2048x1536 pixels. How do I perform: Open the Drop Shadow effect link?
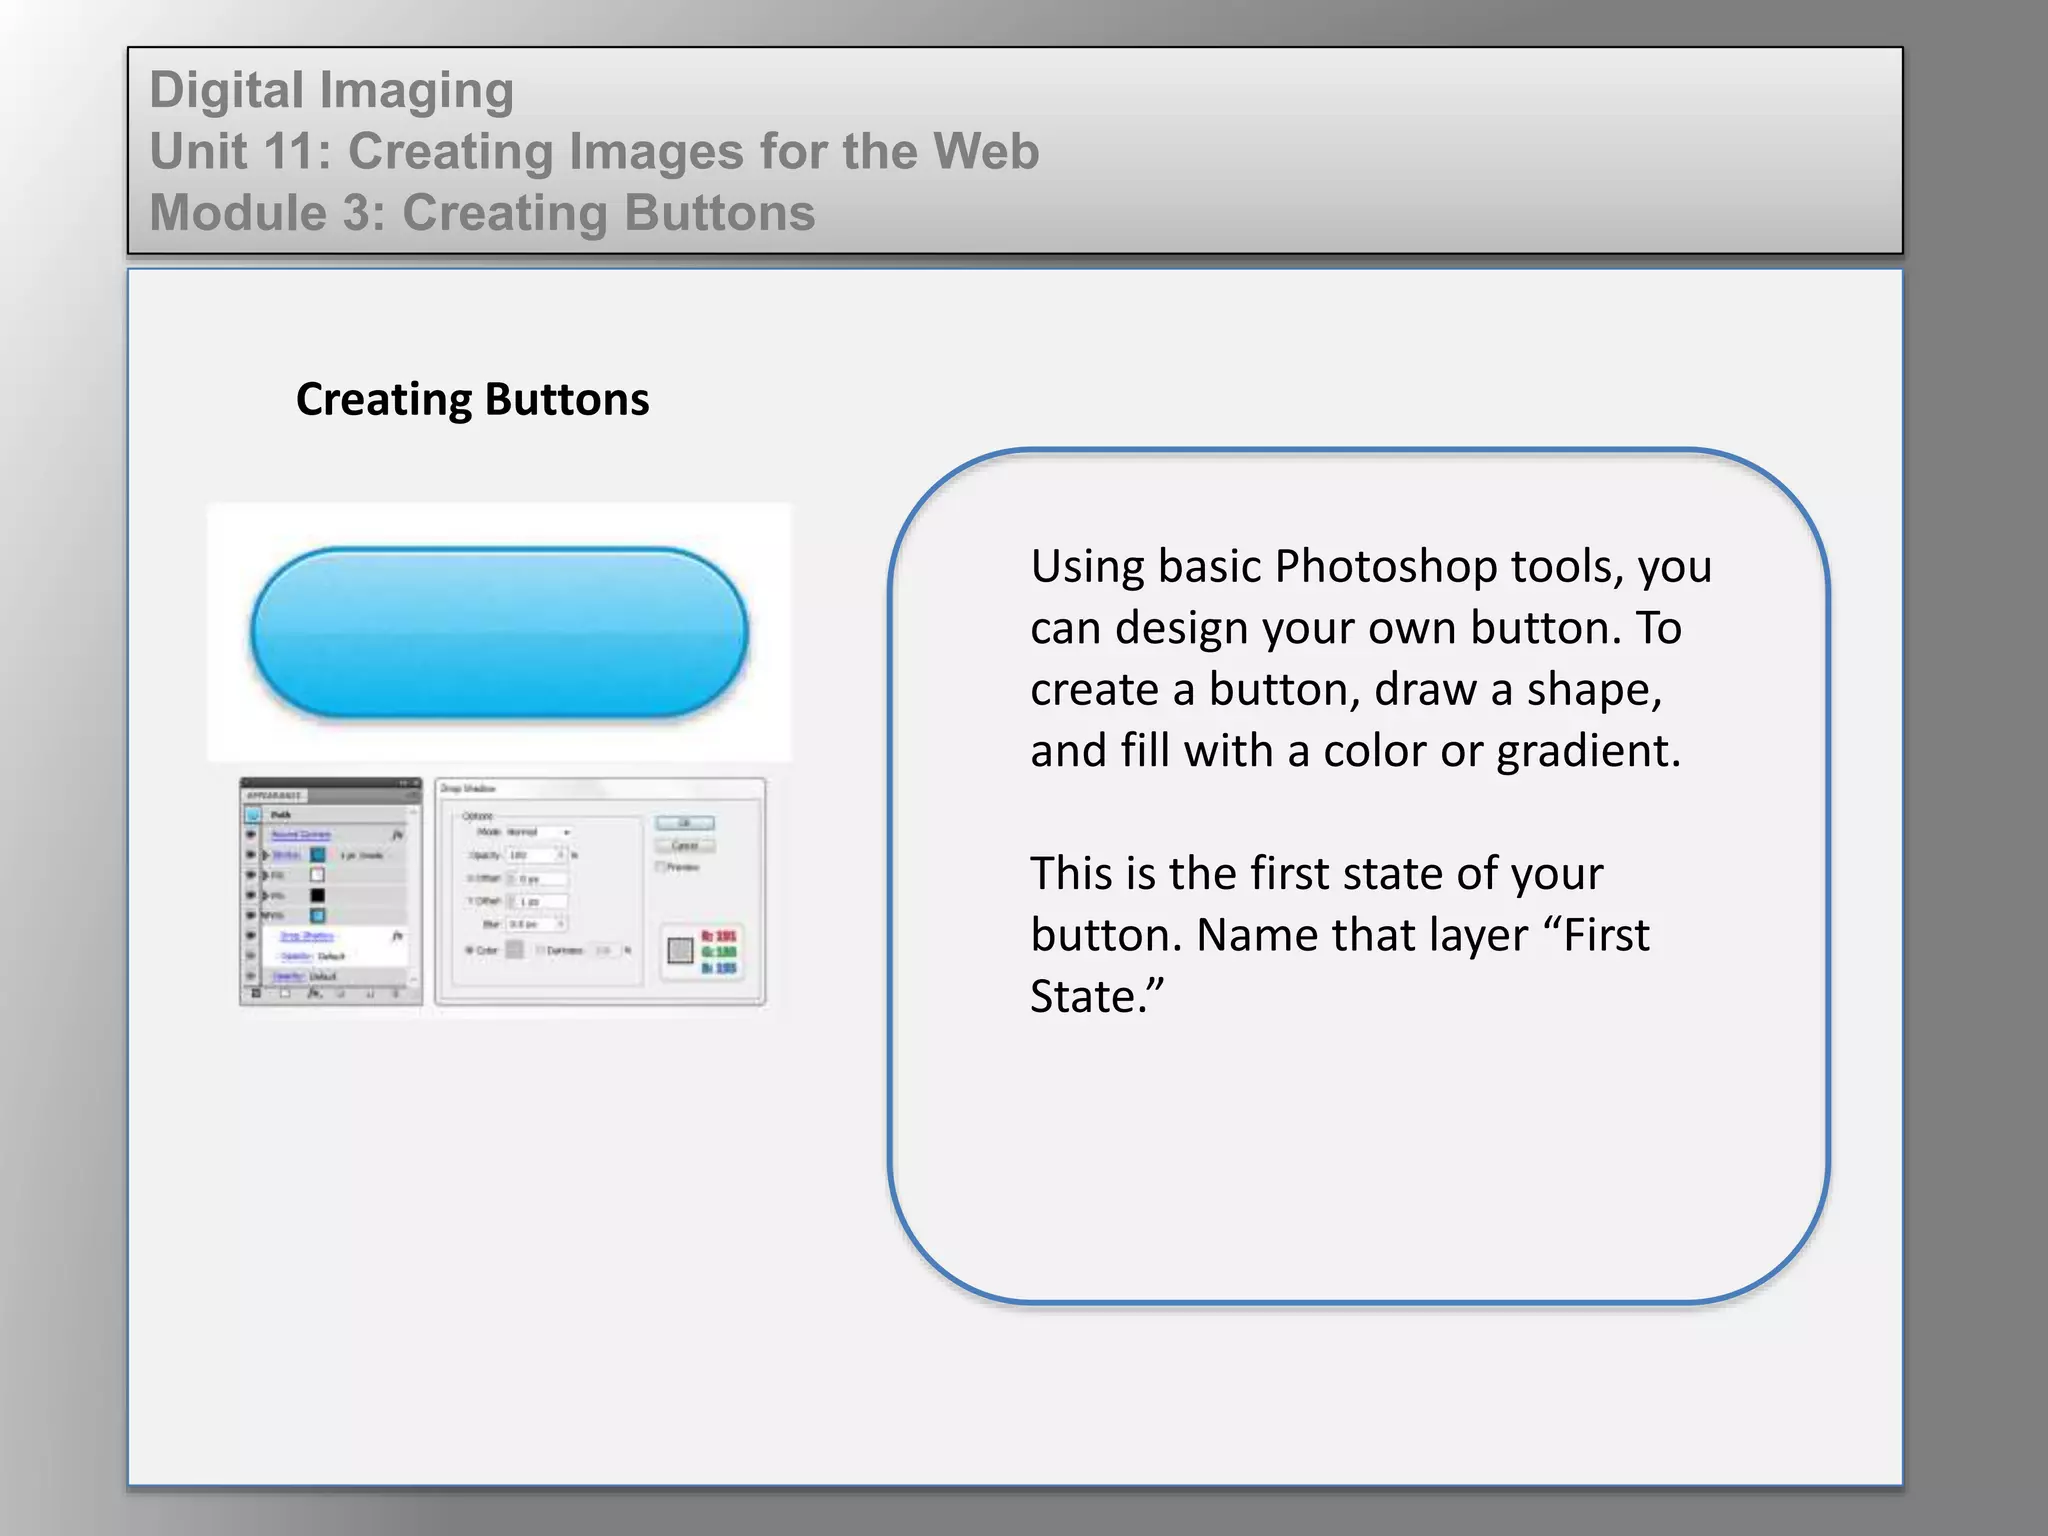[306, 936]
